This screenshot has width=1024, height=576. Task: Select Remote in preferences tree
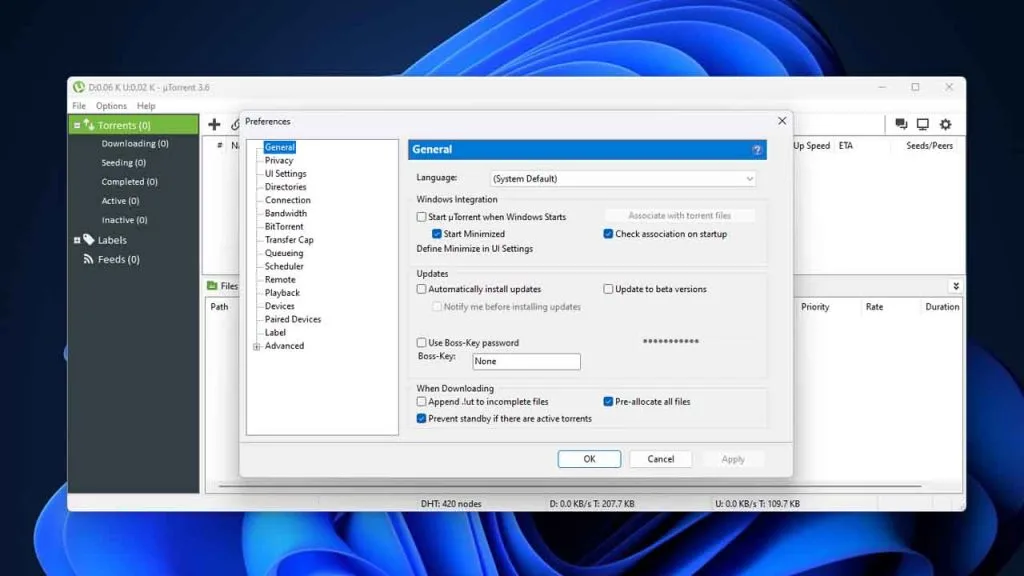[x=280, y=280]
